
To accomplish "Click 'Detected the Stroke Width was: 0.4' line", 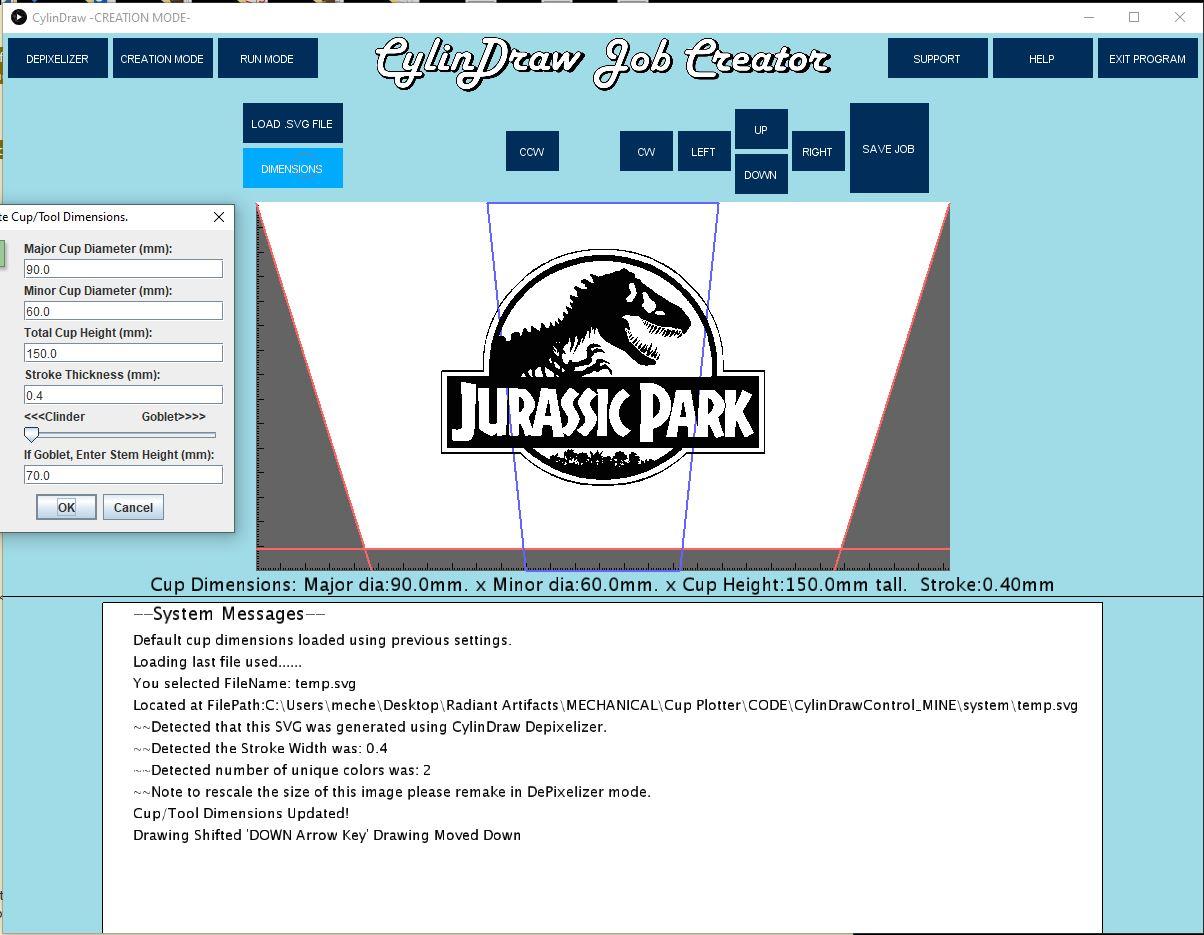I will [260, 749].
